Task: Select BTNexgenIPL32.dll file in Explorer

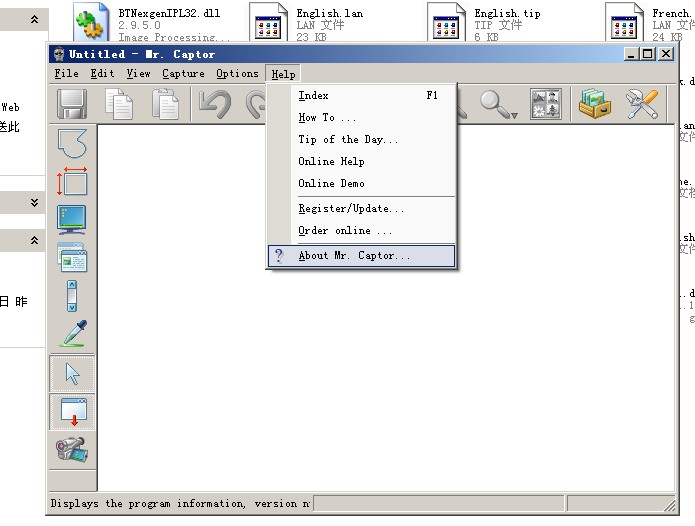Action: [153, 22]
